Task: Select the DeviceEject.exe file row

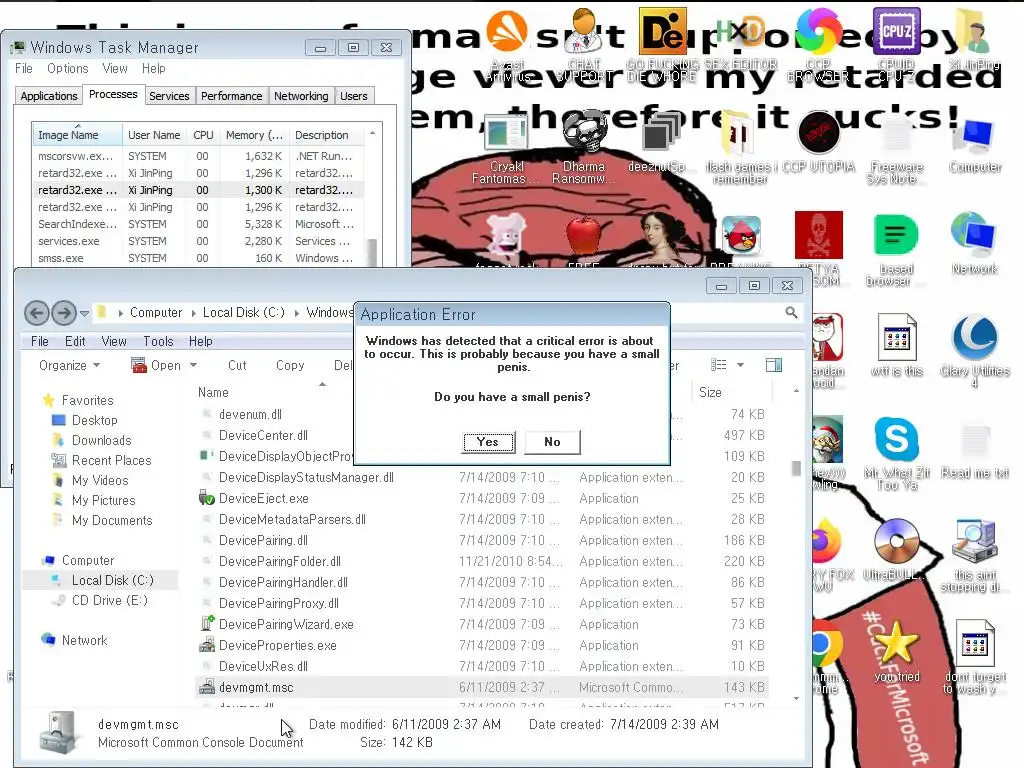Action: point(483,499)
